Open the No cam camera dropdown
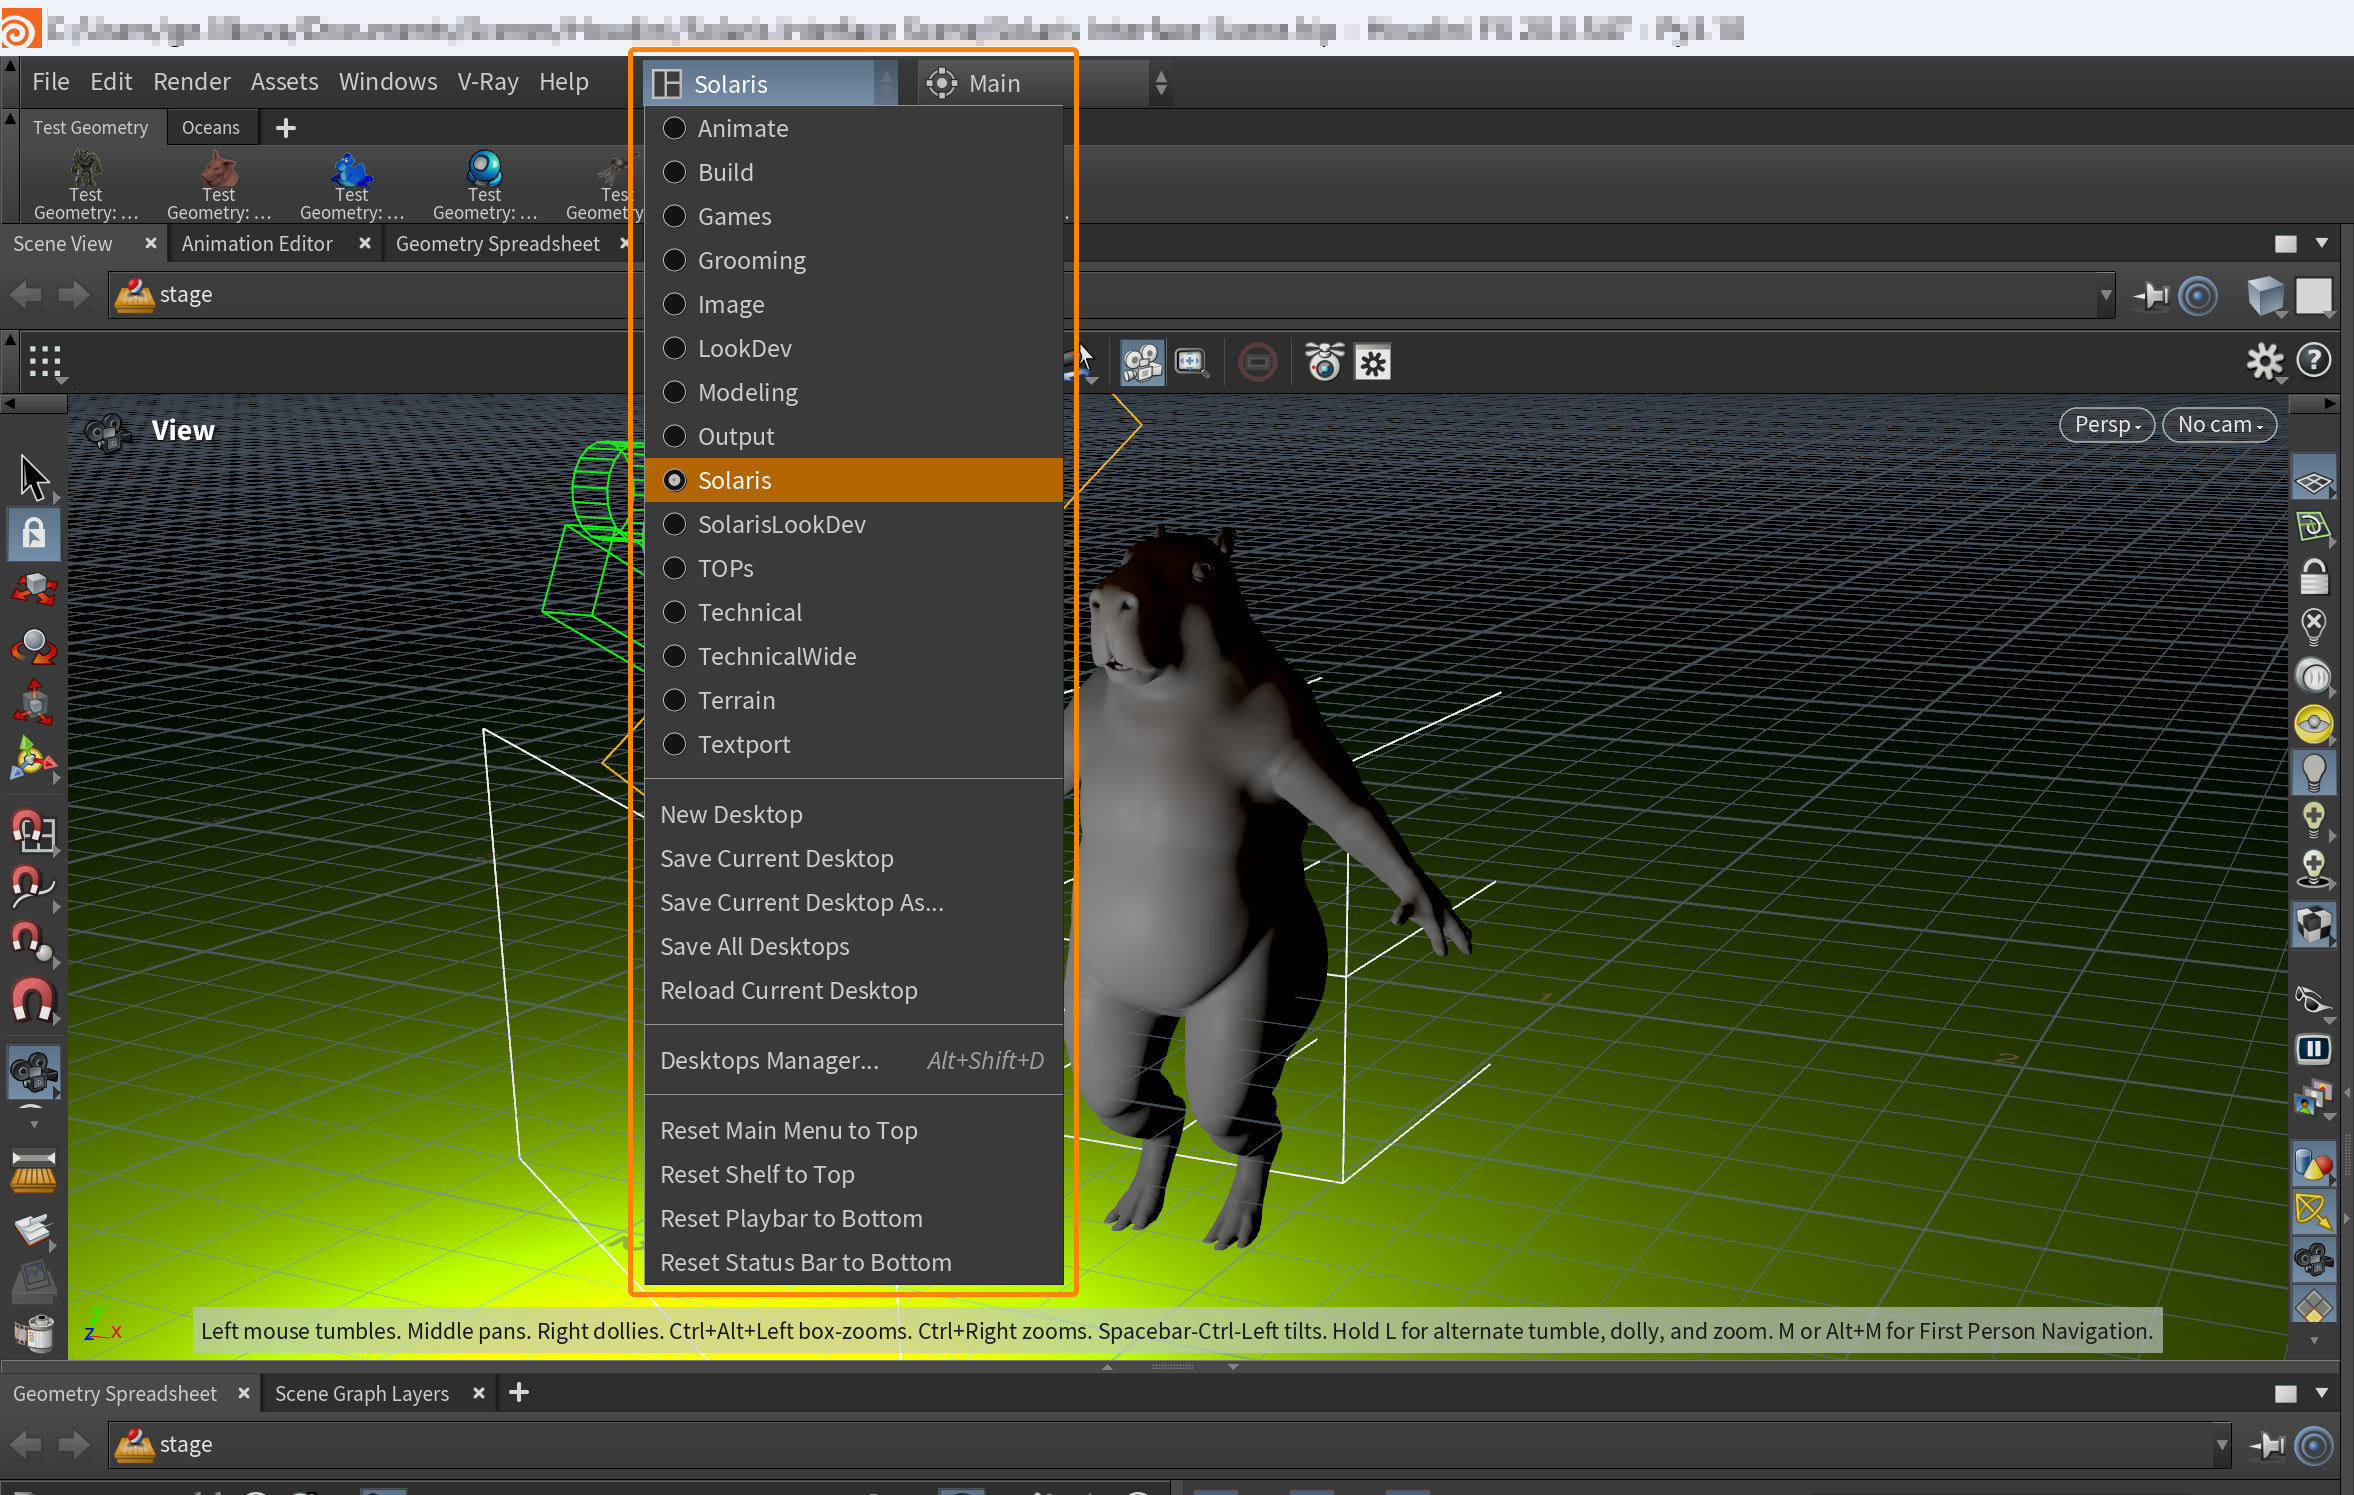 [2219, 425]
